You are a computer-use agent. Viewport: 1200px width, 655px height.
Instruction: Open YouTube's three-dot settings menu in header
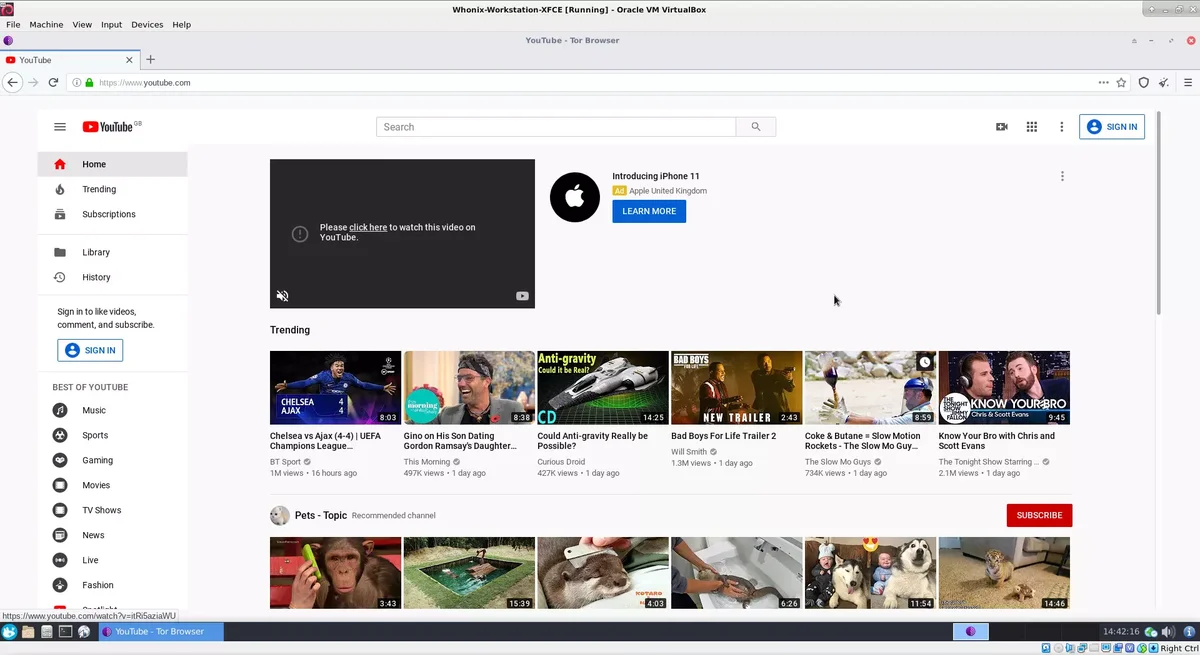click(x=1061, y=126)
